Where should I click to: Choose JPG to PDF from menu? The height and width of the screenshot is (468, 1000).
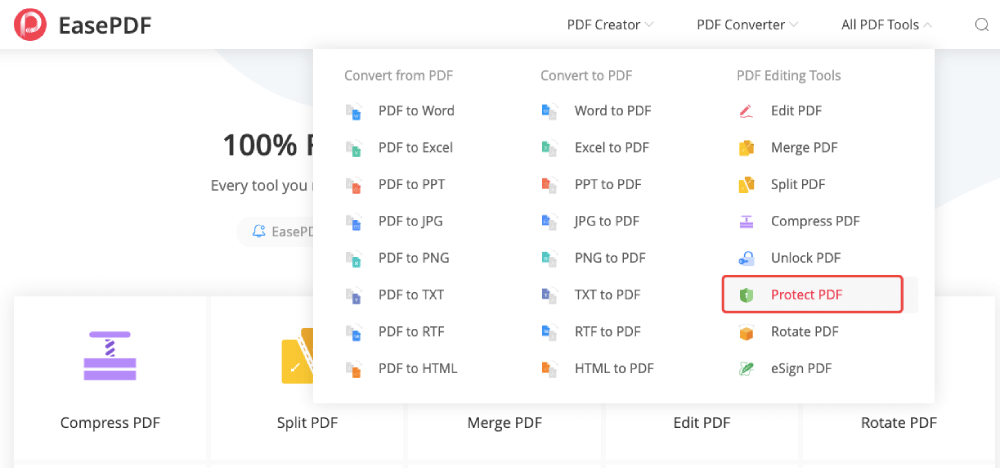[606, 221]
